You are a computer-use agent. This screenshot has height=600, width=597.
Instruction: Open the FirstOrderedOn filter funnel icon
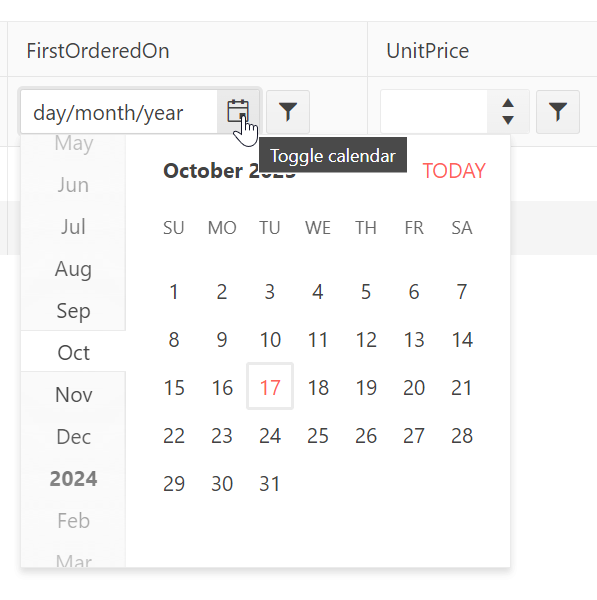288,112
